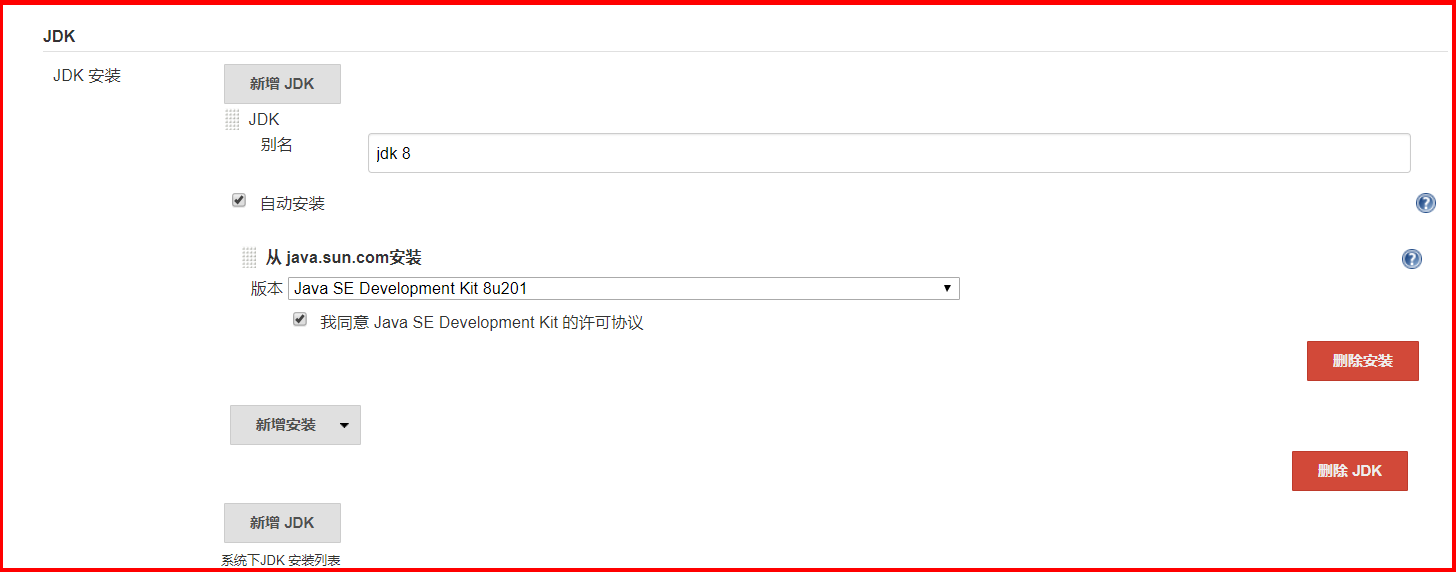This screenshot has width=1456, height=572.
Task: Click the drag handle beside the JDK entry
Action: click(232, 120)
